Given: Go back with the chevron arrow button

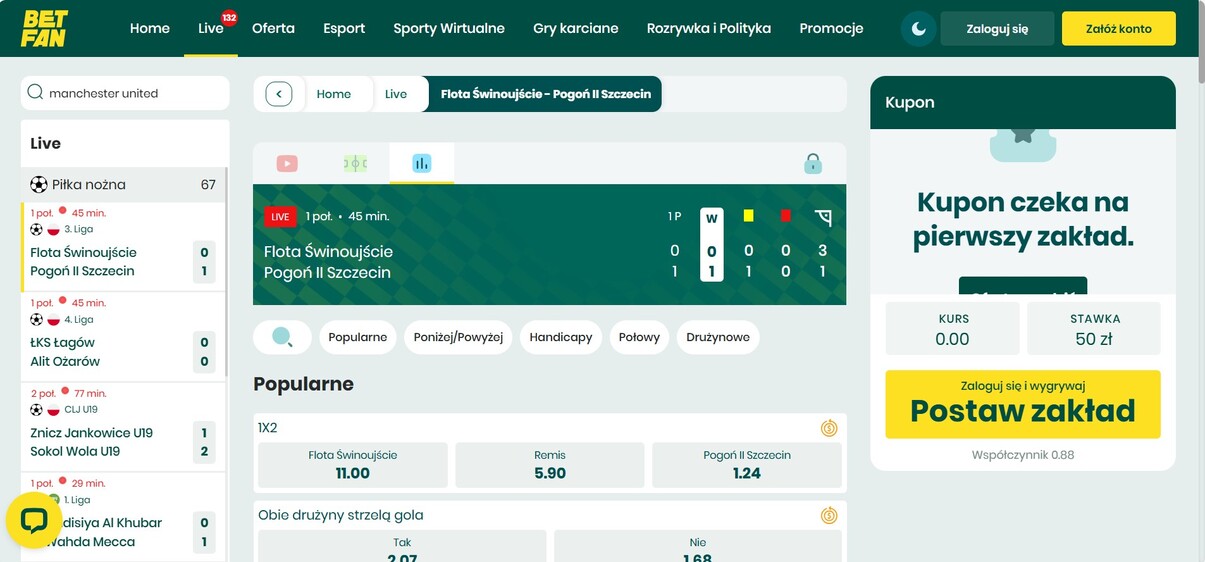Looking at the screenshot, I should (x=279, y=94).
